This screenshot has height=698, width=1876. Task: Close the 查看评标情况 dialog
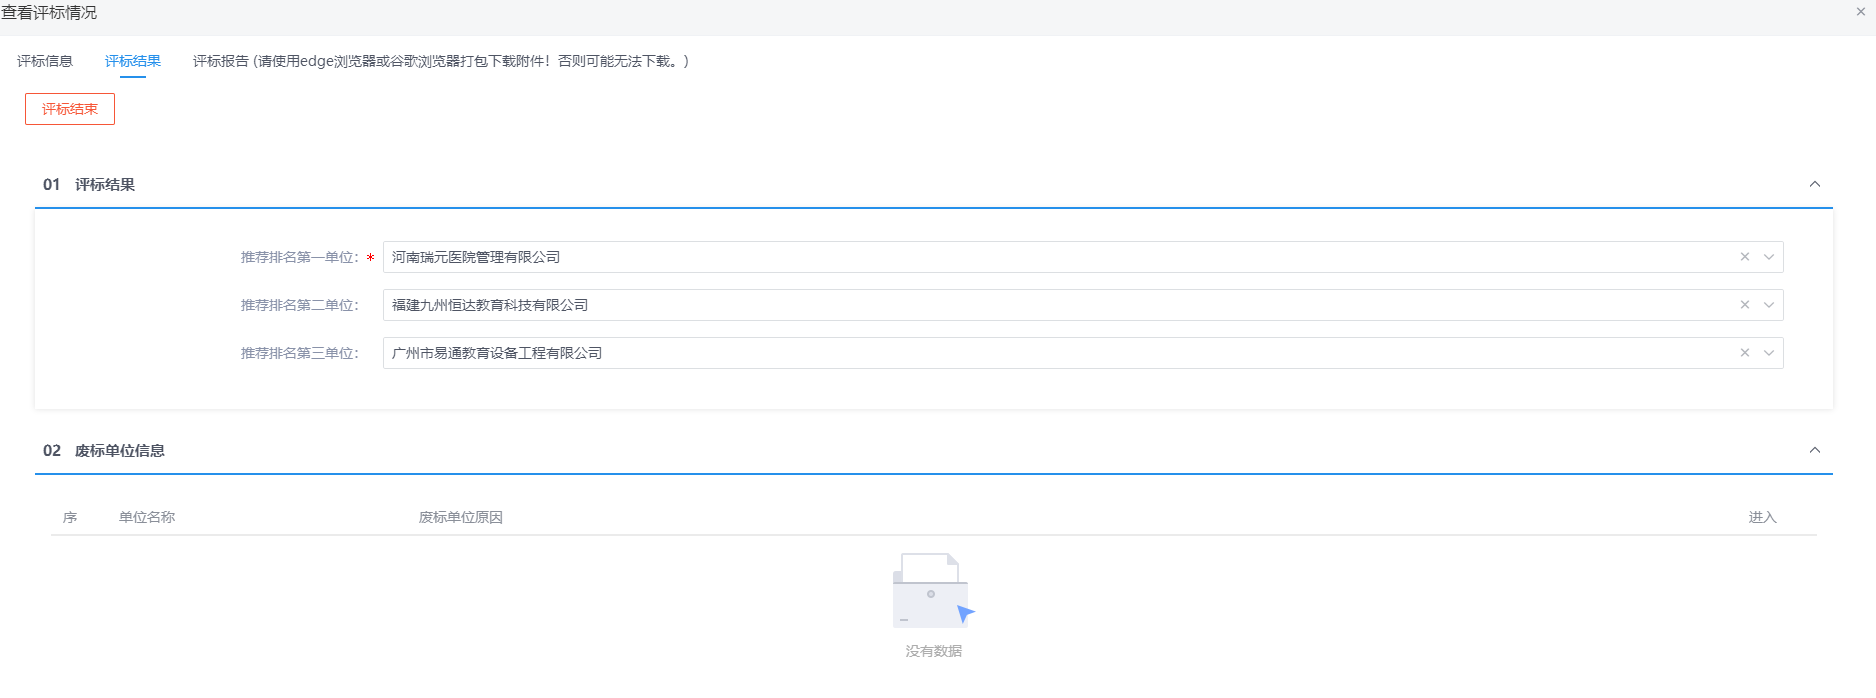[x=1861, y=13]
